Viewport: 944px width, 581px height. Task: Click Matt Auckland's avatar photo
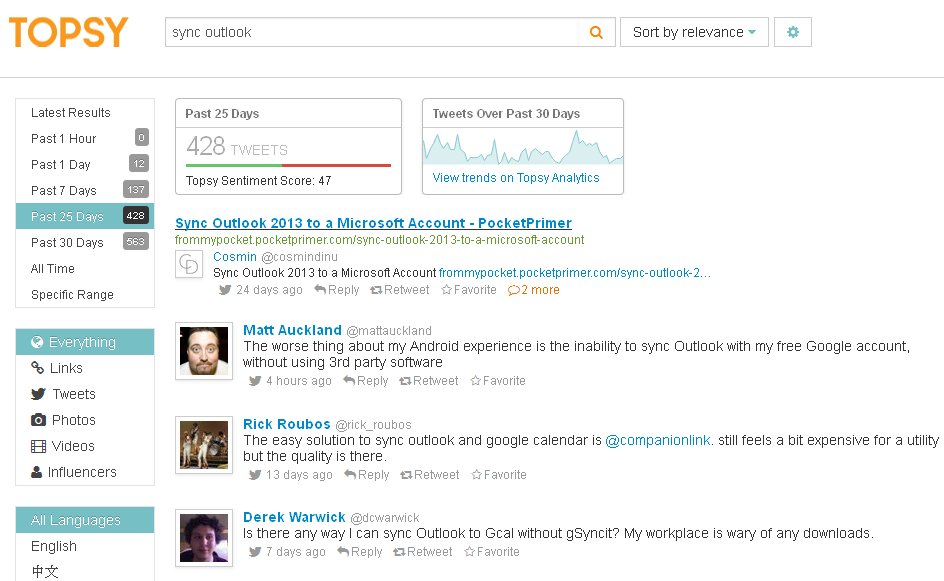[204, 351]
